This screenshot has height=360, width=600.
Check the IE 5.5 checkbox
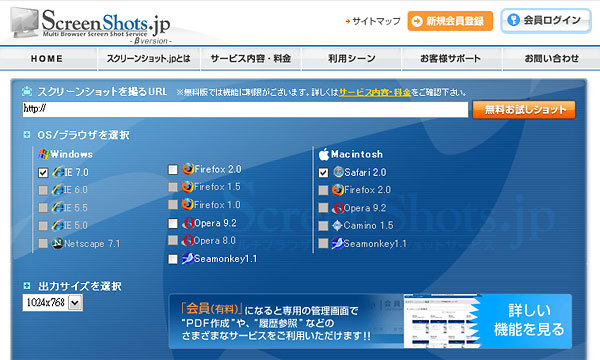coord(43,208)
